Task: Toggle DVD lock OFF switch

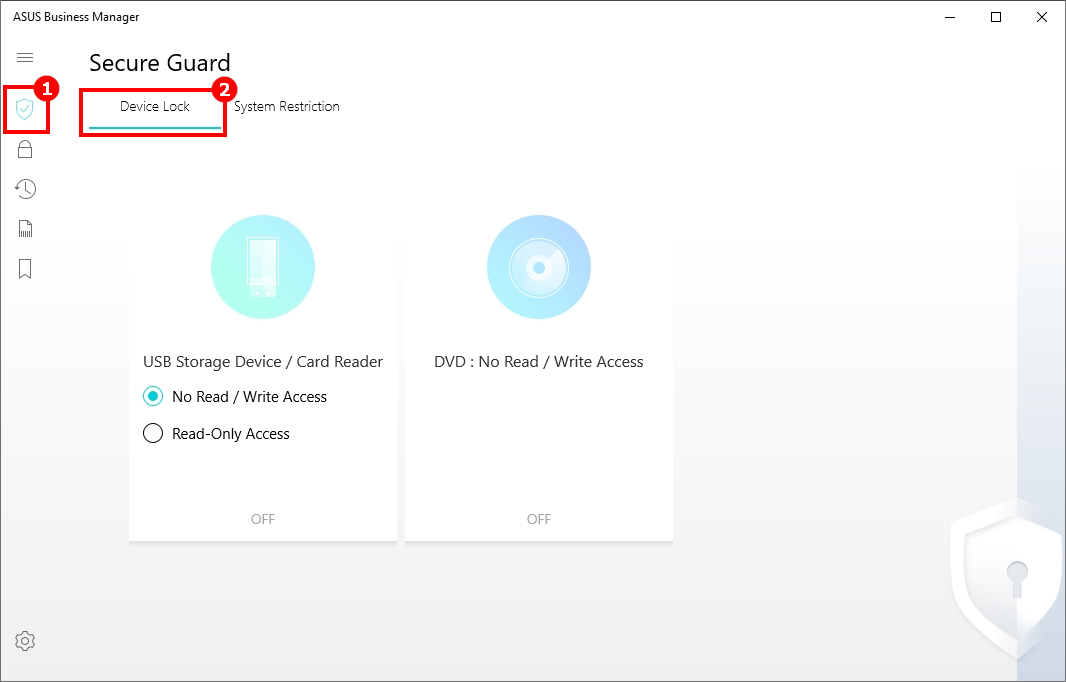Action: [539, 519]
